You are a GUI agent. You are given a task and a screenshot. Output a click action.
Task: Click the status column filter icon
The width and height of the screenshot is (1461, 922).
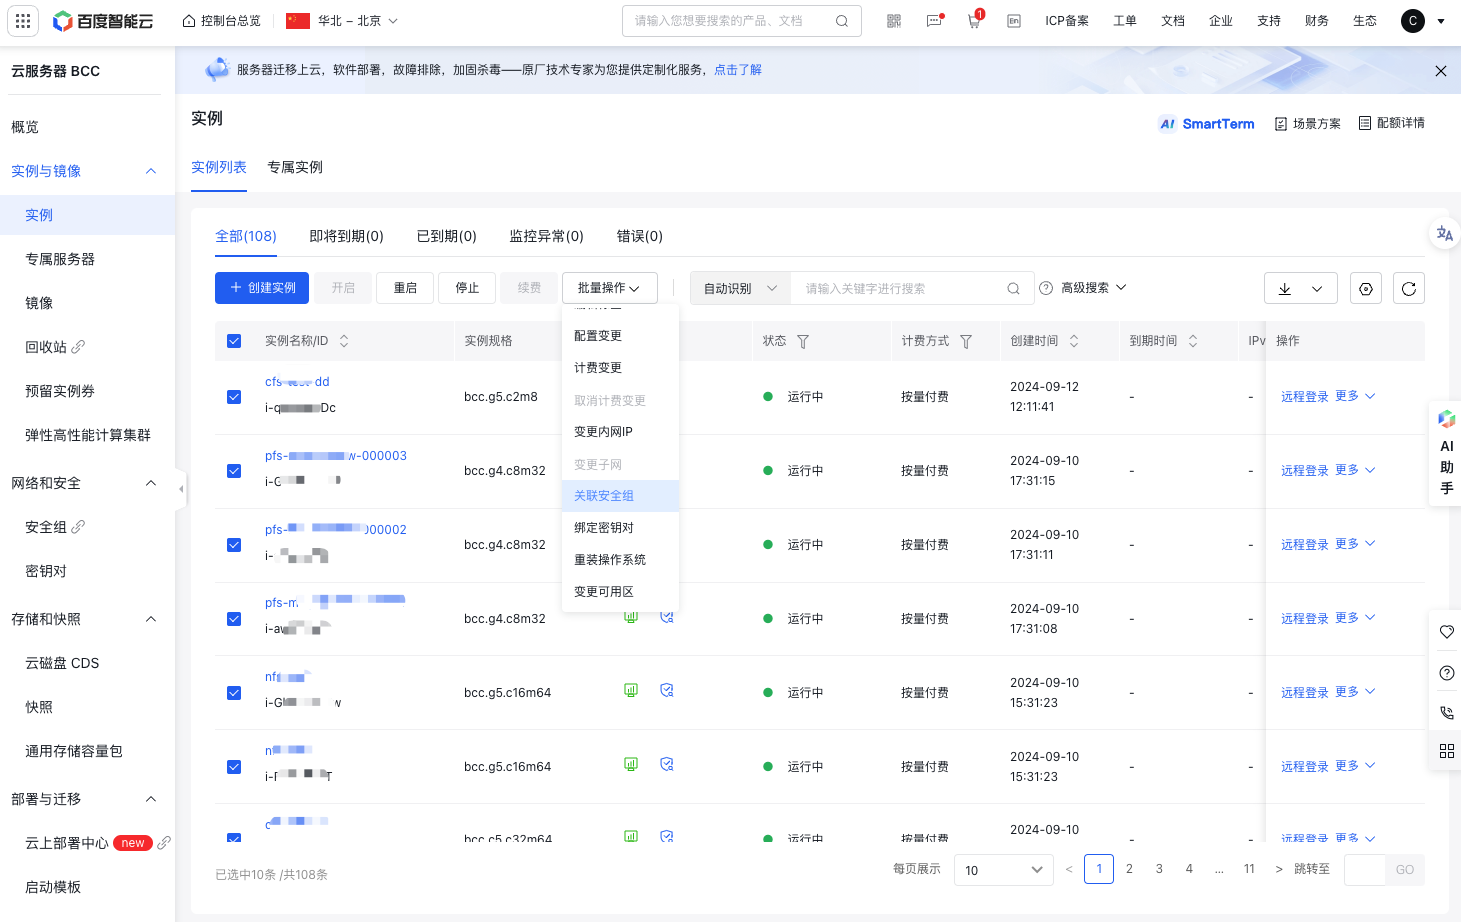(803, 342)
